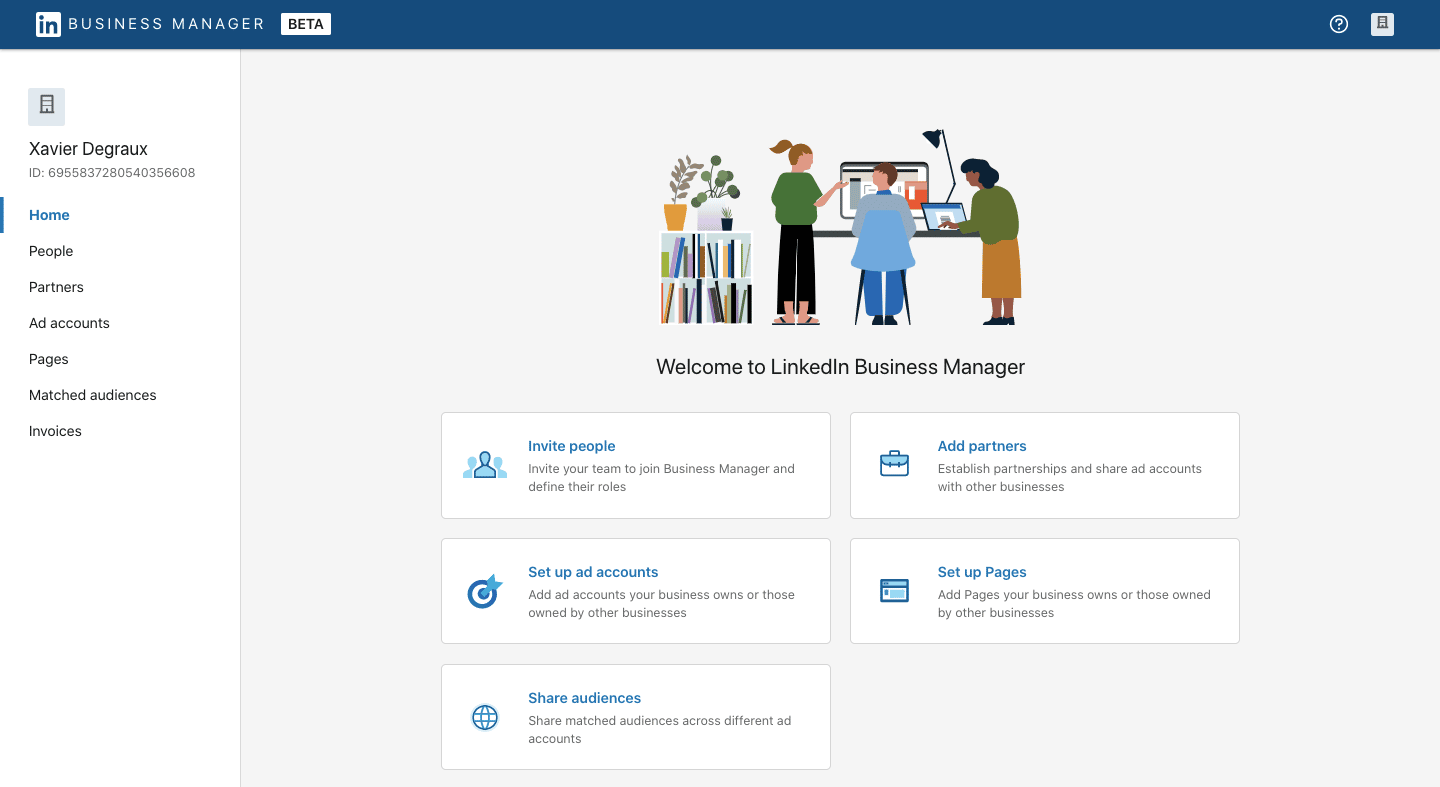Select Ad accounts from the sidebar
The height and width of the screenshot is (787, 1440).
(x=69, y=323)
